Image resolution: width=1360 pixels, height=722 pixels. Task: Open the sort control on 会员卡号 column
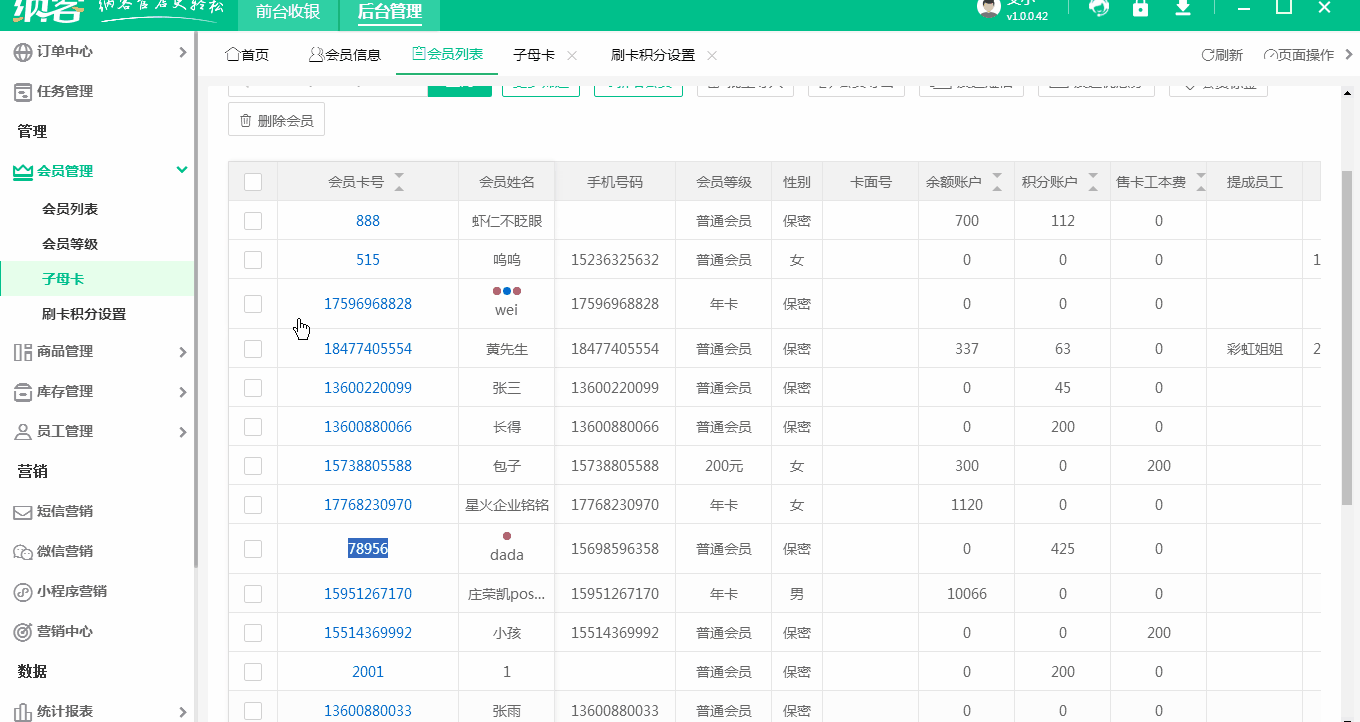tap(400, 181)
